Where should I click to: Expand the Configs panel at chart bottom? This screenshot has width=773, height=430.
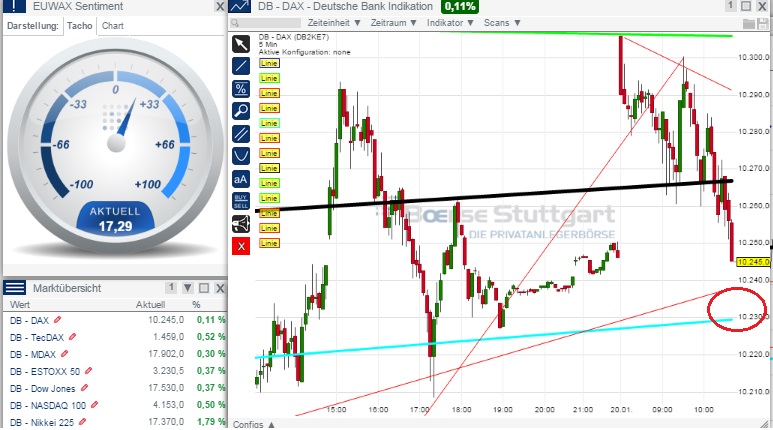click(253, 425)
